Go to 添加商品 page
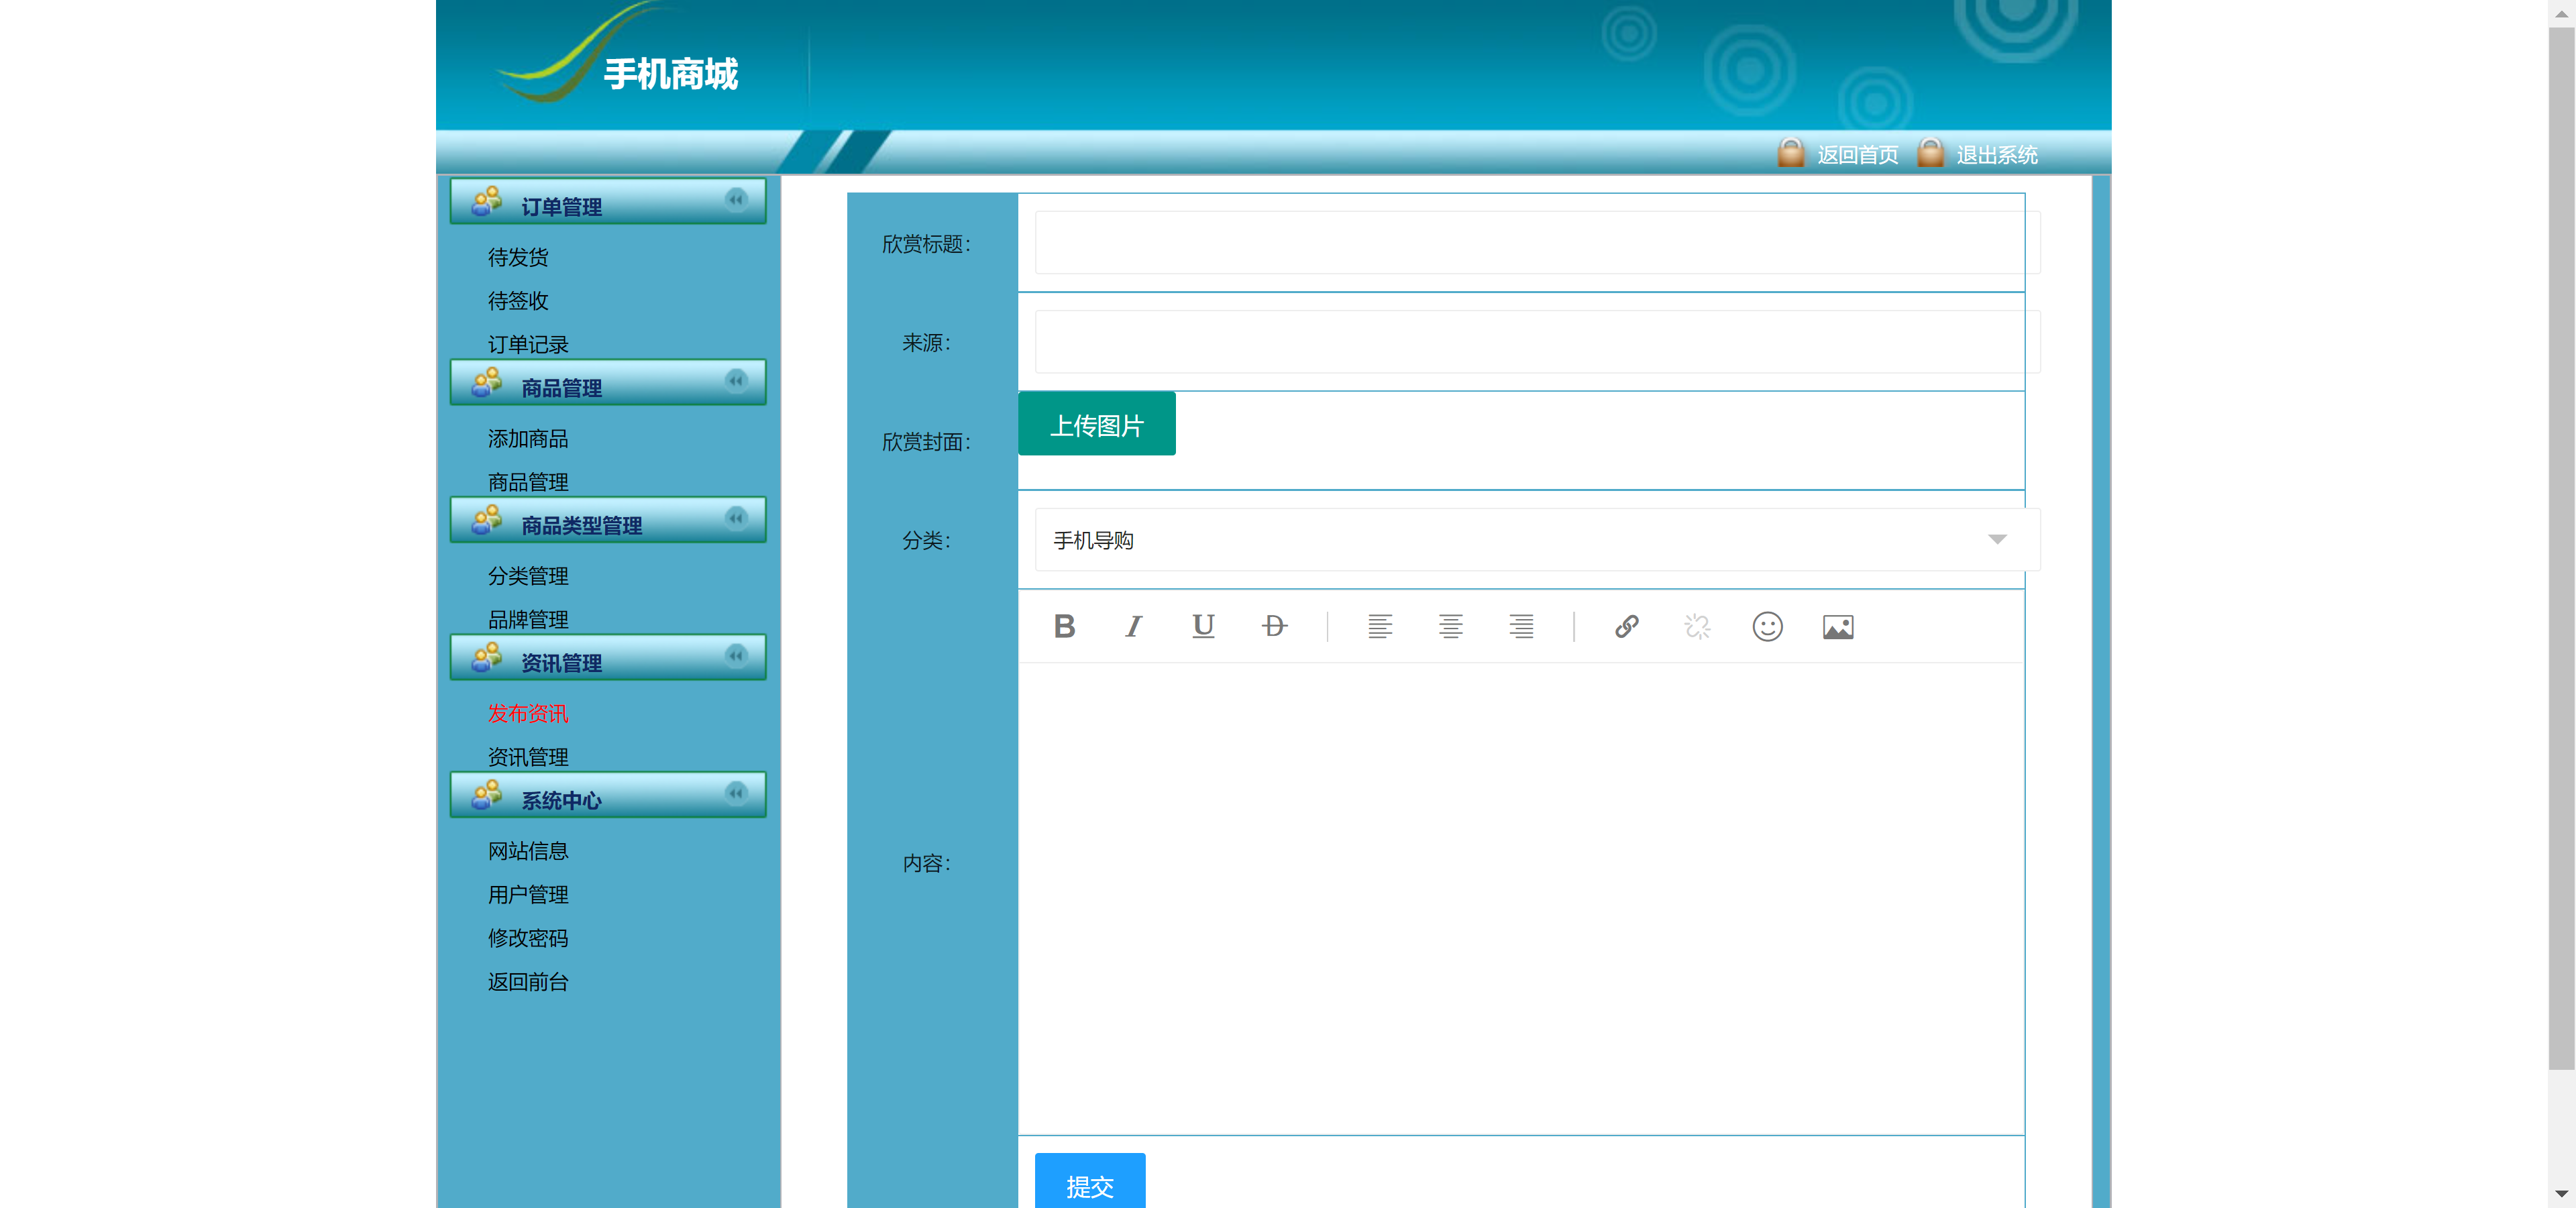 click(x=528, y=439)
